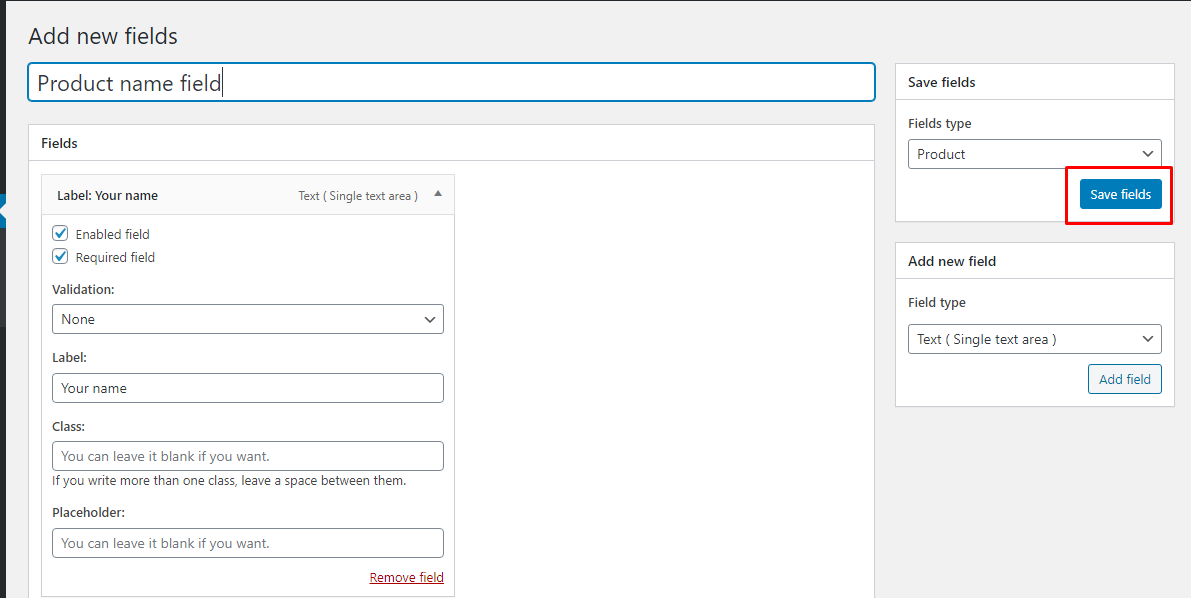
Task: Click into the Class text input
Action: click(247, 456)
